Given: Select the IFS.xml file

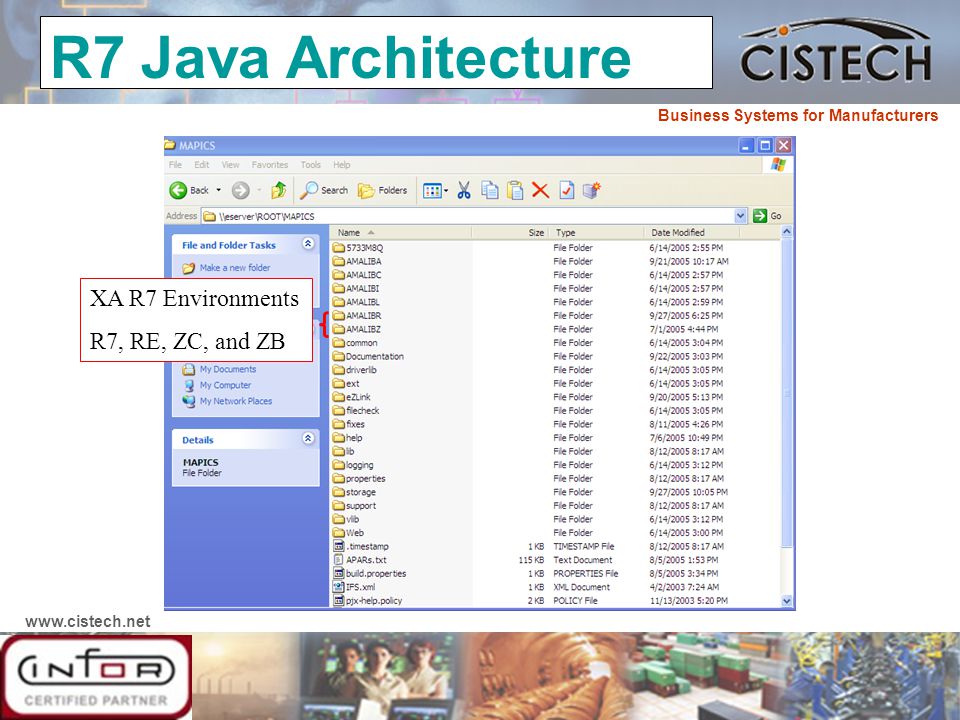Looking at the screenshot, I should pyautogui.click(x=354, y=587).
